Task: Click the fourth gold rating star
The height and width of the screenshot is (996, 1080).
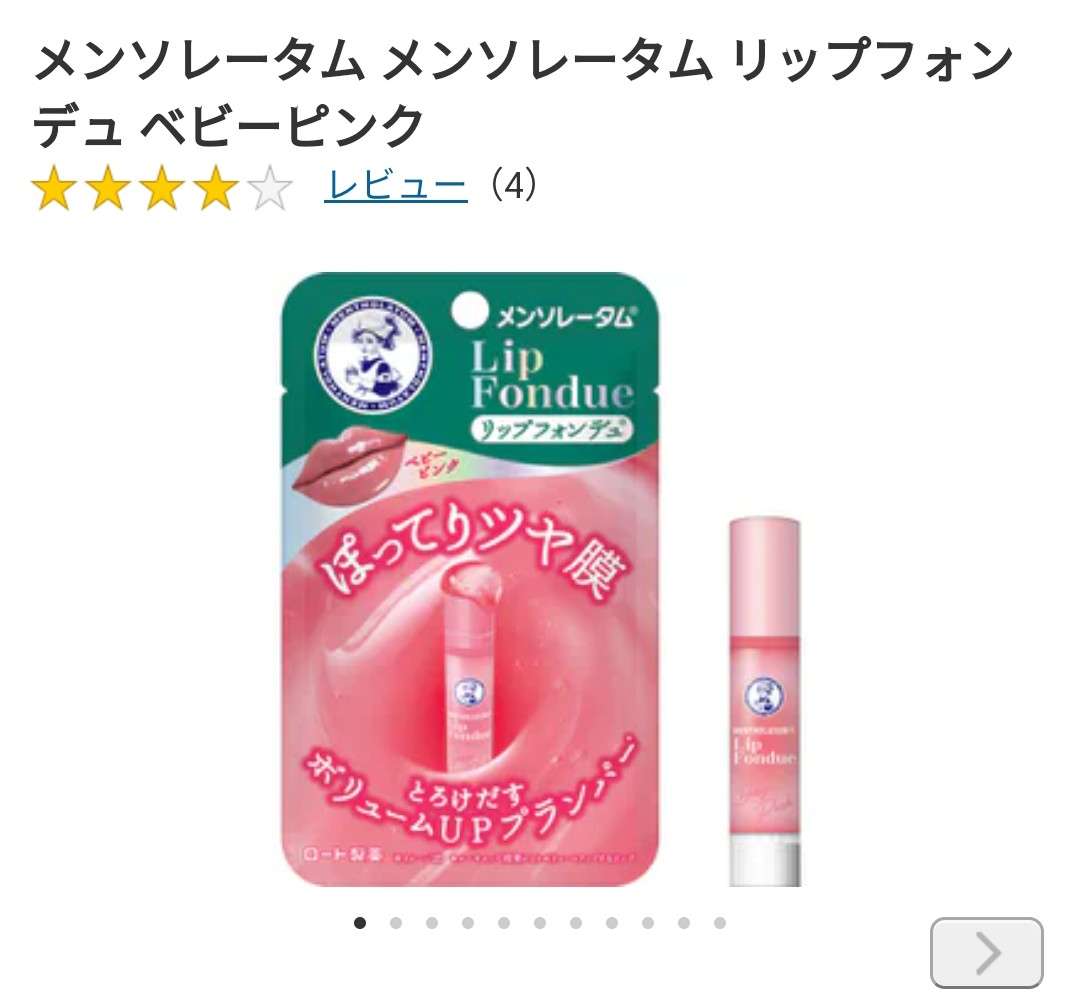Action: point(216,187)
